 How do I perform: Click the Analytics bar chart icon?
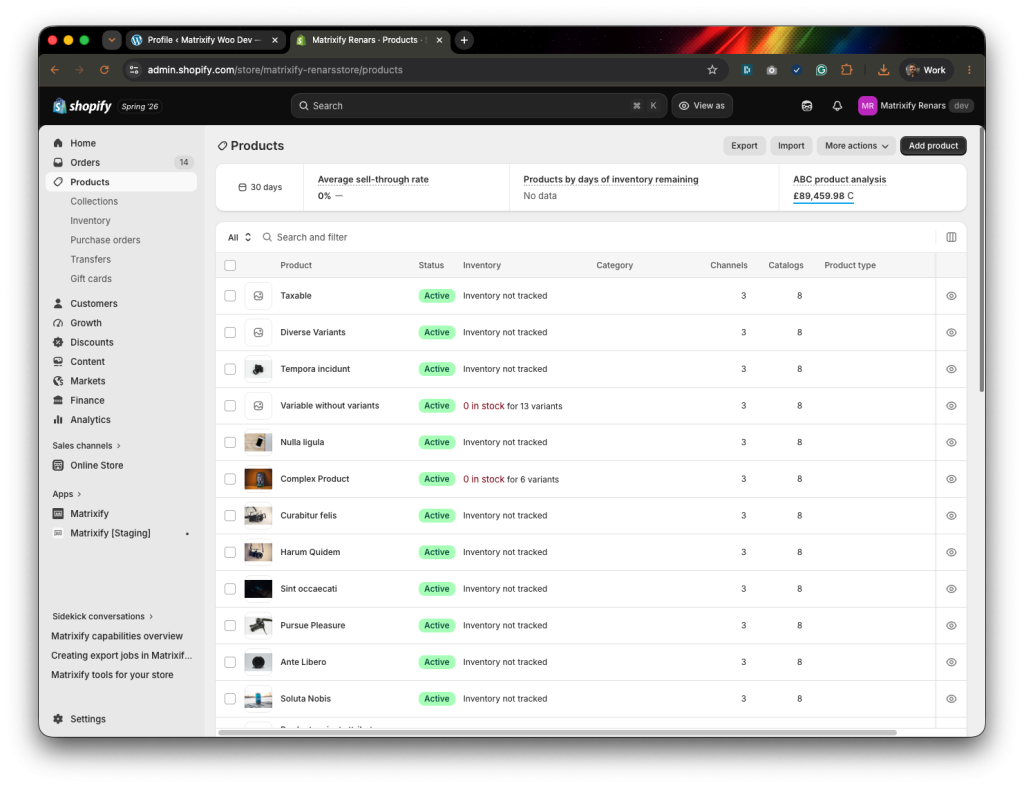point(58,420)
